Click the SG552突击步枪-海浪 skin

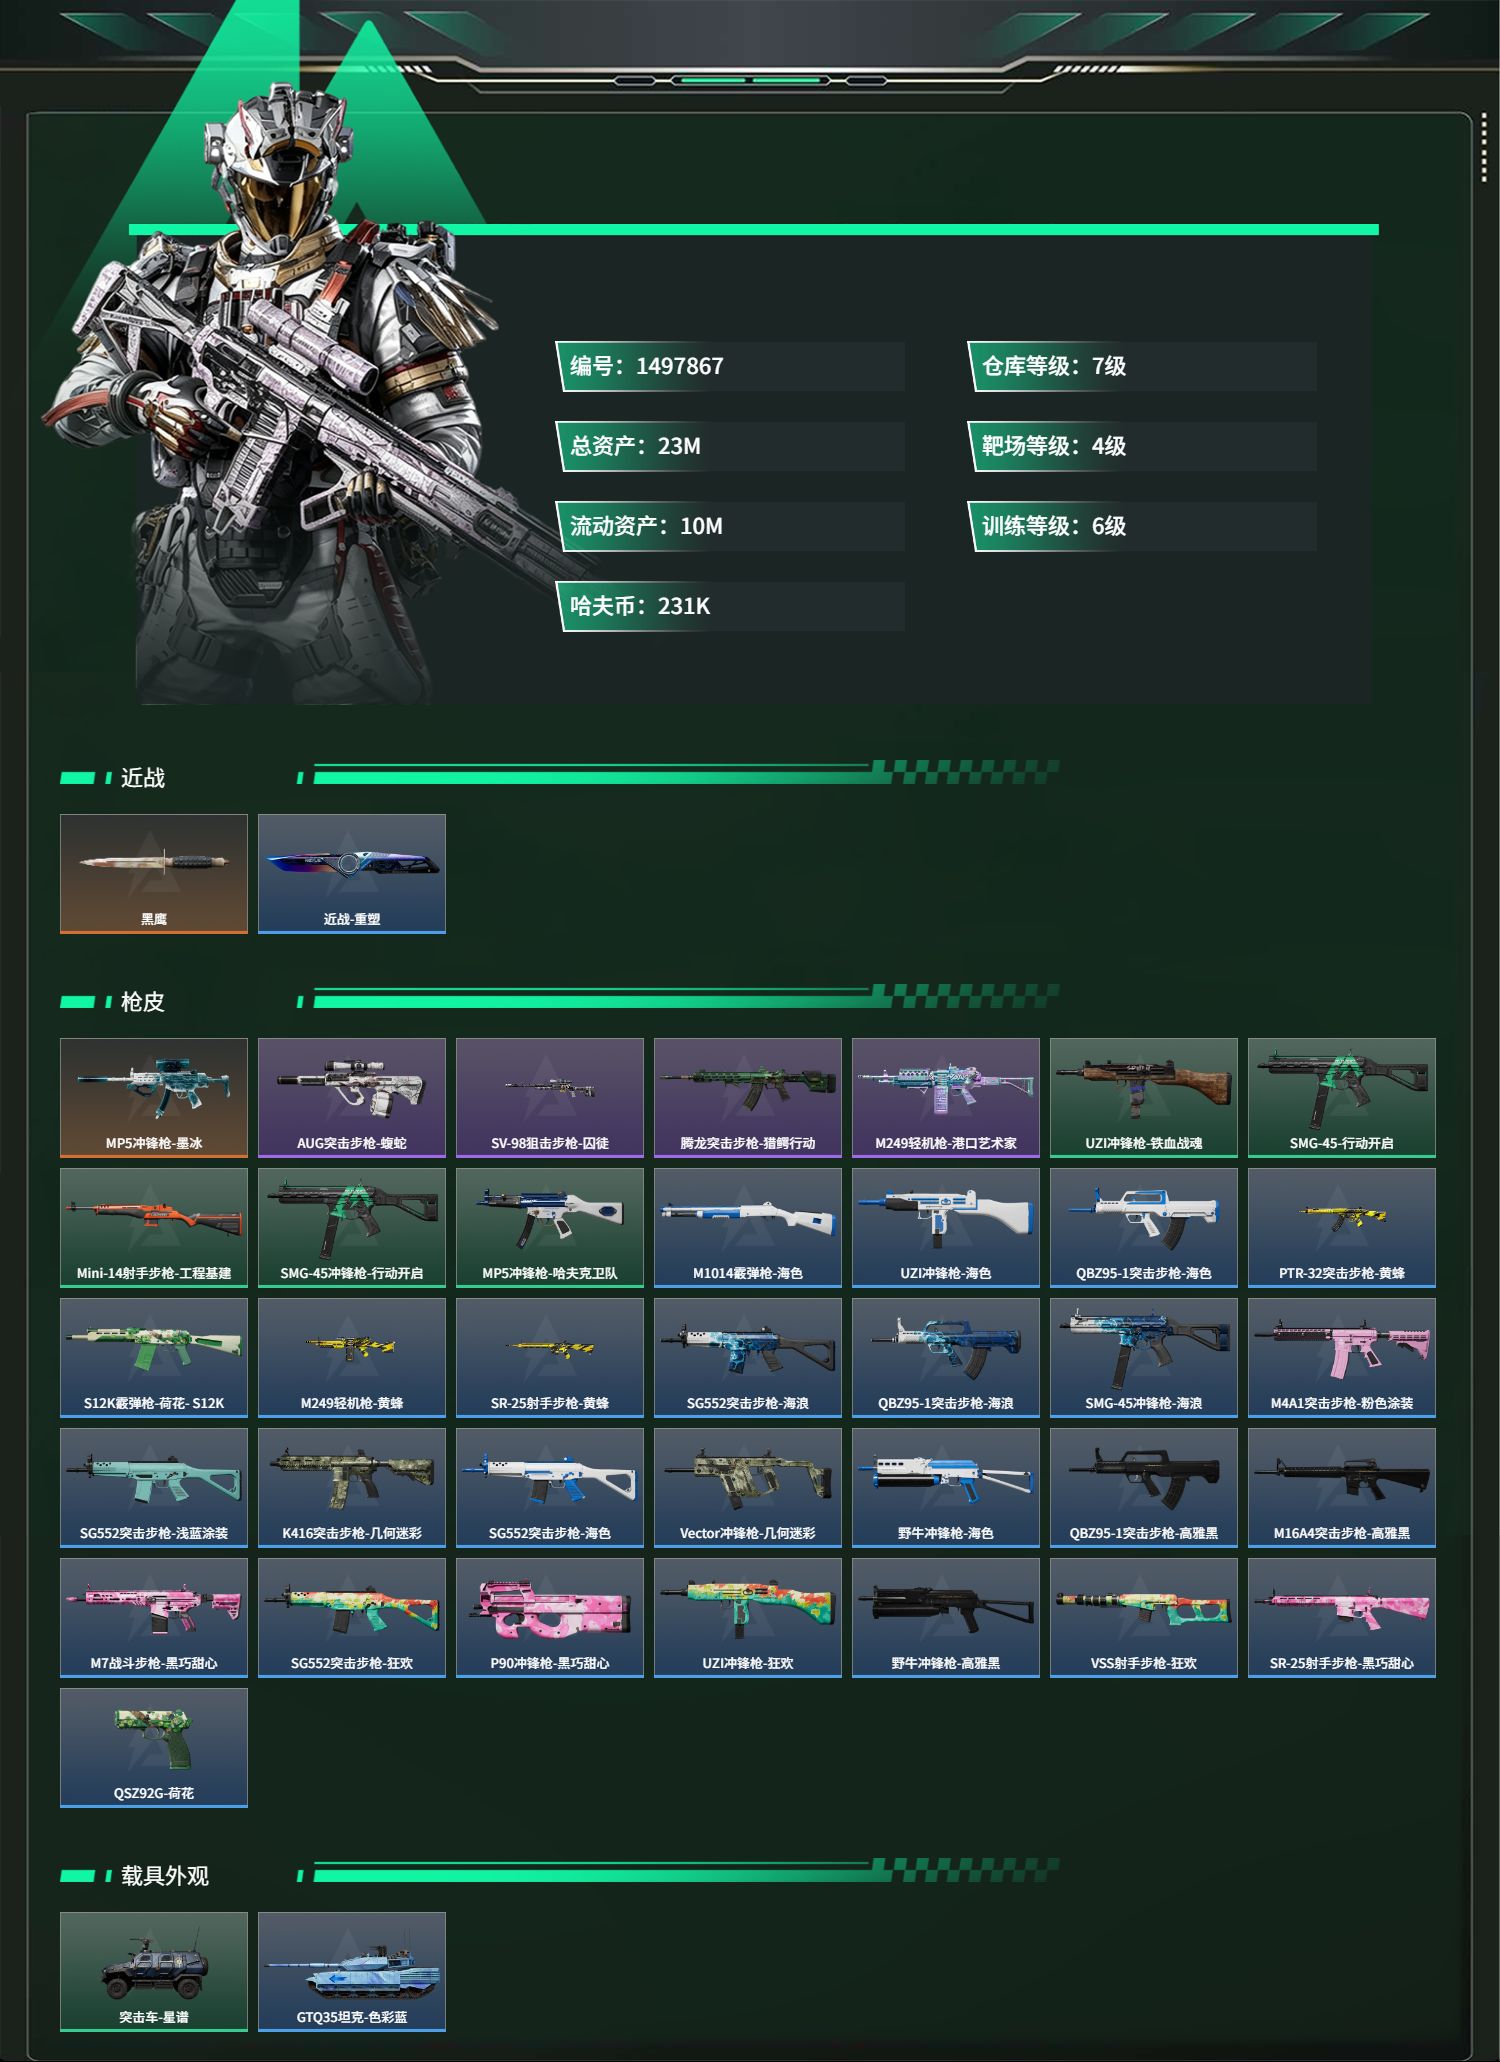(748, 1358)
